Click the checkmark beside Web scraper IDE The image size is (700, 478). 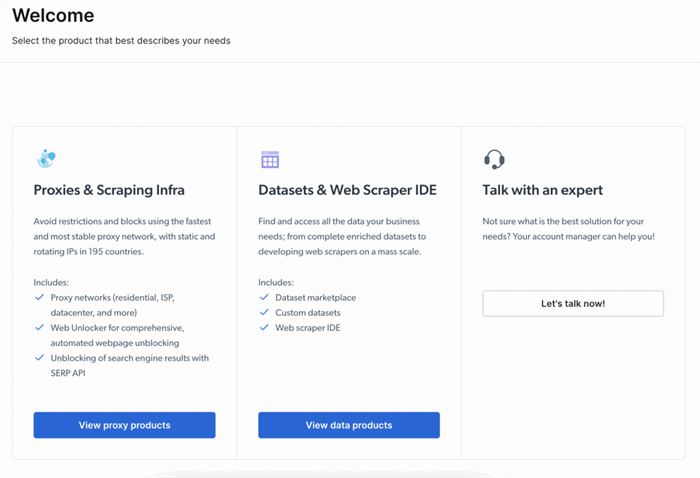pos(264,328)
